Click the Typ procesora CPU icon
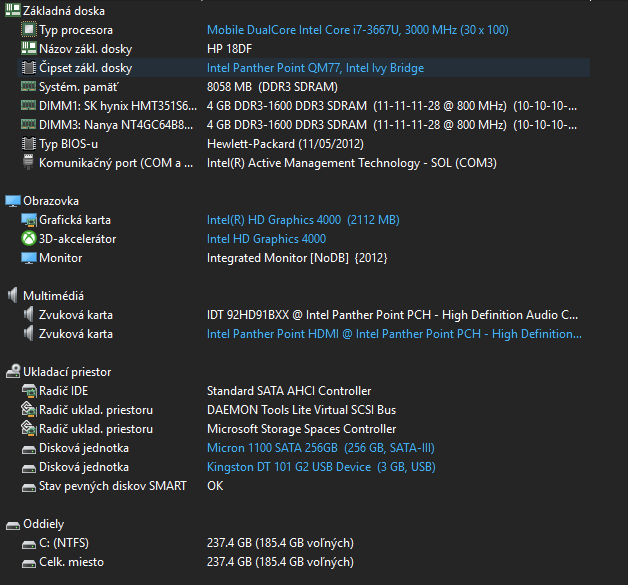The width and height of the screenshot is (628, 585). [x=28, y=30]
